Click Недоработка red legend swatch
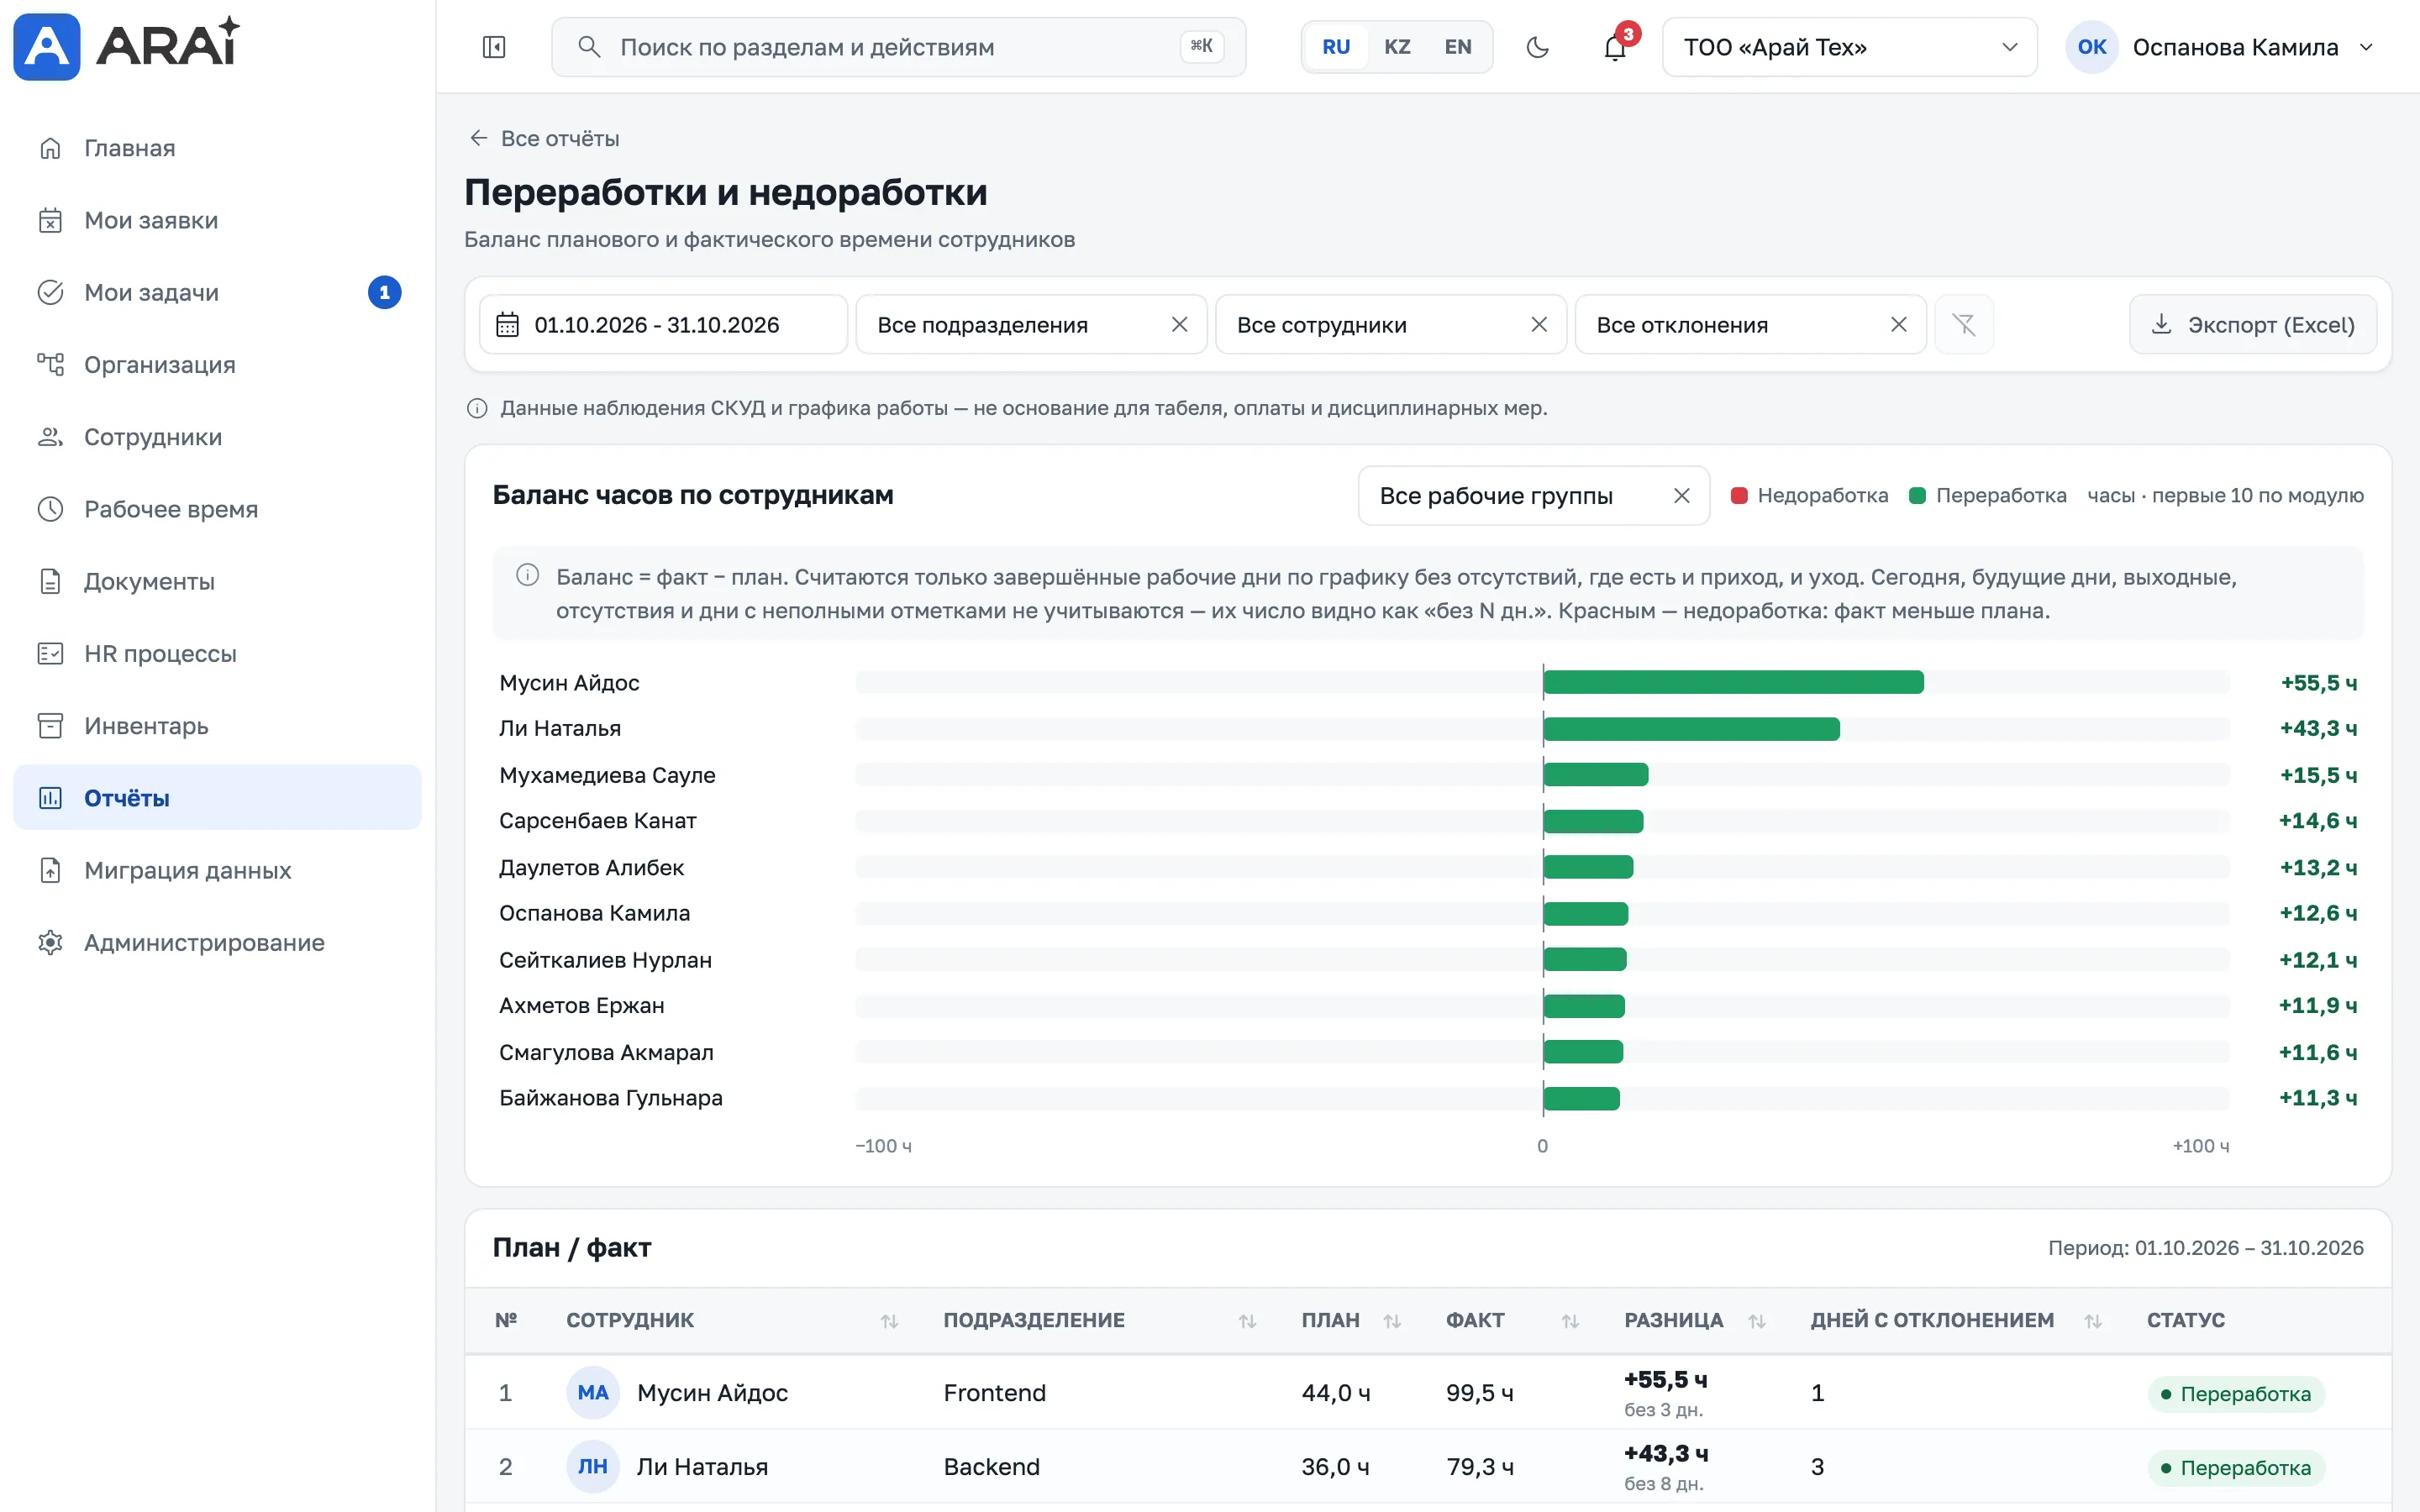Screen dimensions: 2420x1512 (x=1739, y=495)
